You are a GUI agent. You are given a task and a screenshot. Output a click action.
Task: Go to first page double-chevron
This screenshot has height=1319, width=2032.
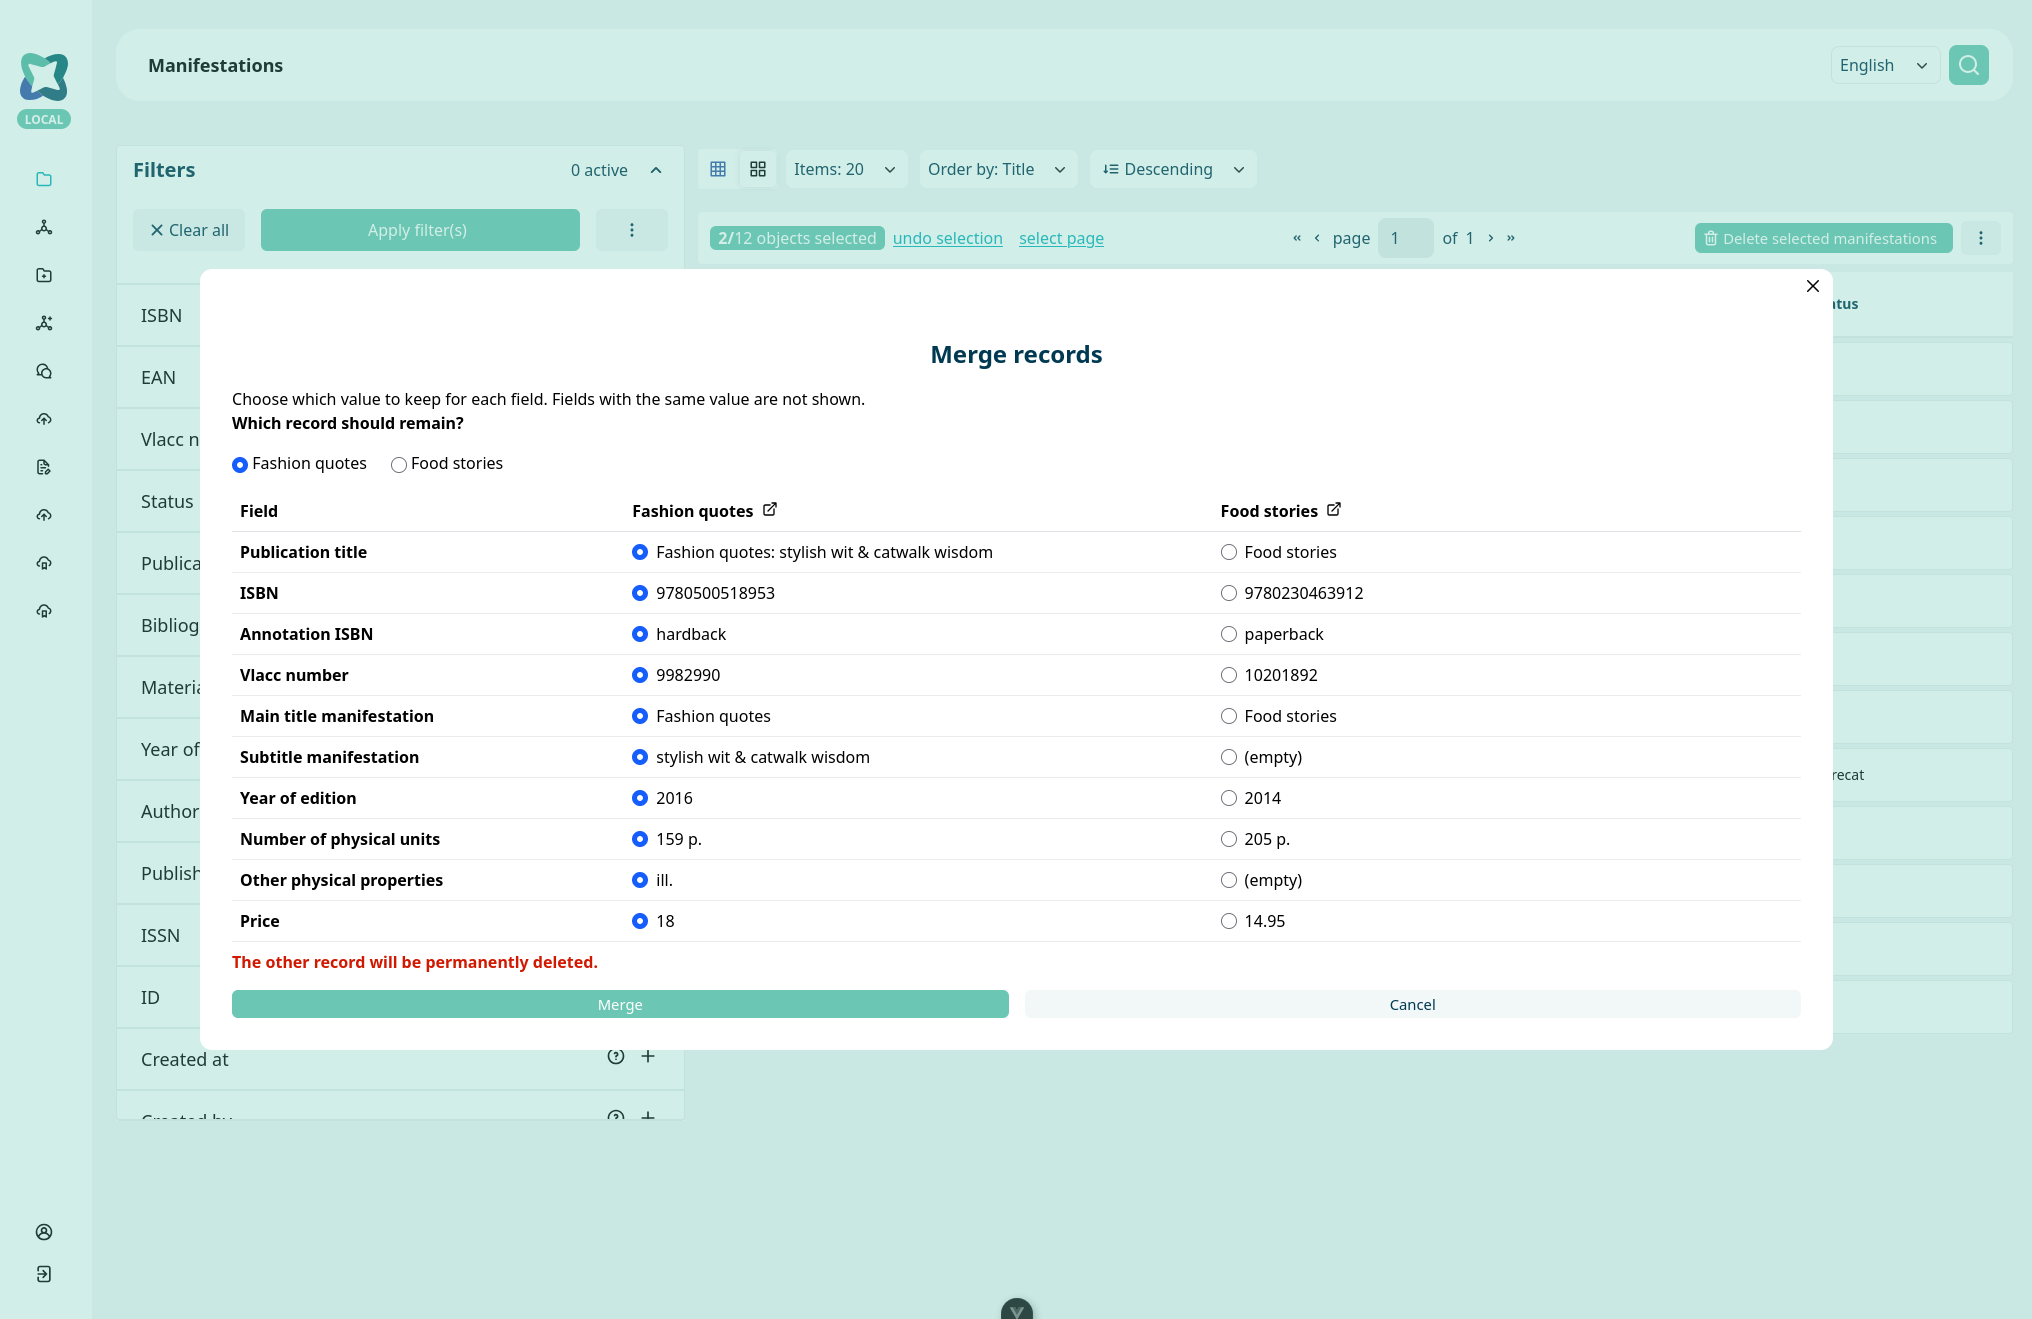(x=1297, y=238)
